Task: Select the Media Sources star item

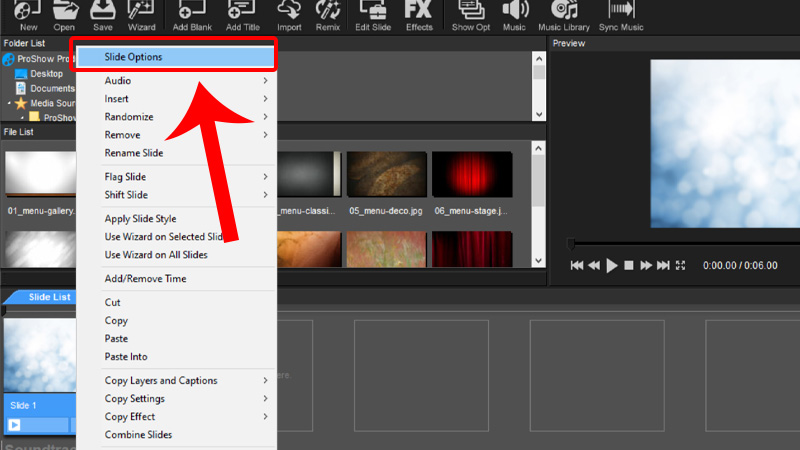Action: tap(21, 103)
